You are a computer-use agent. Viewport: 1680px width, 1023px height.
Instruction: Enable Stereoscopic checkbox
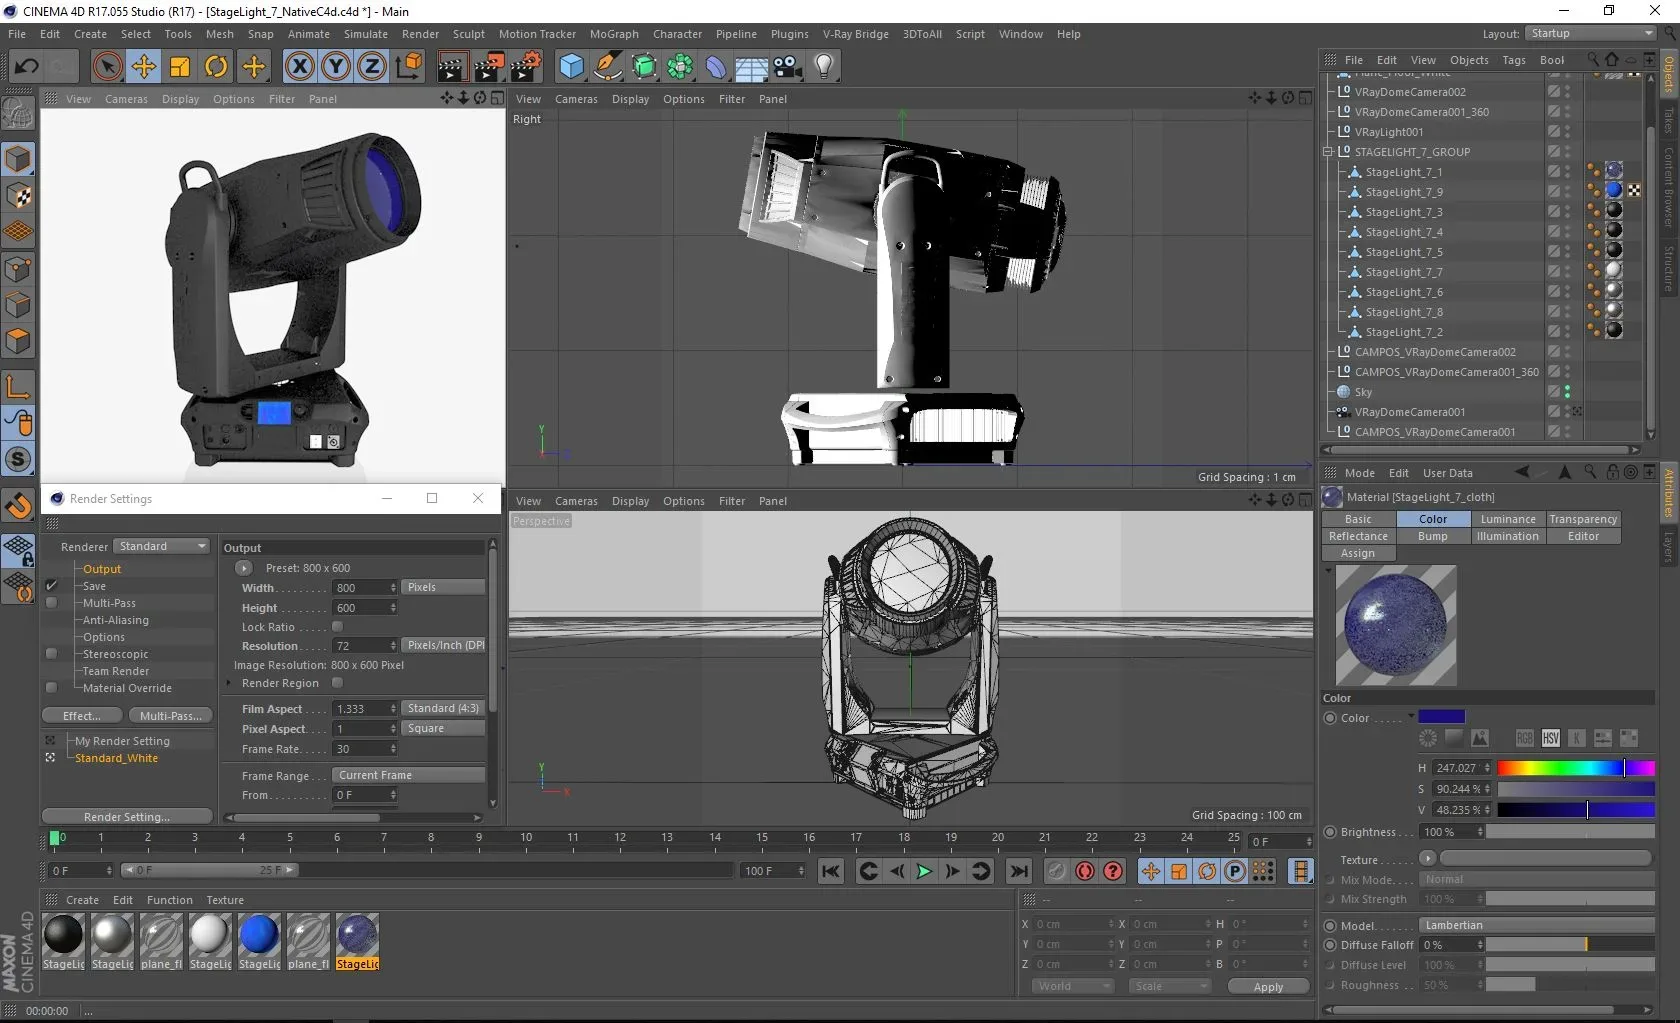(x=52, y=654)
